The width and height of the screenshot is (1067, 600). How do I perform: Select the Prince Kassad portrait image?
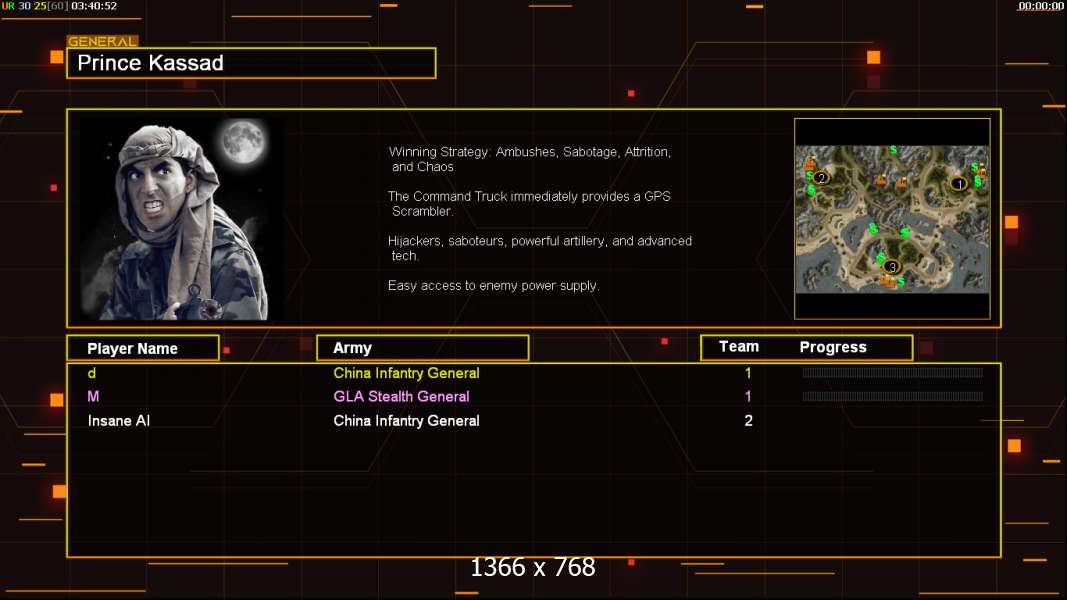tap(182, 218)
